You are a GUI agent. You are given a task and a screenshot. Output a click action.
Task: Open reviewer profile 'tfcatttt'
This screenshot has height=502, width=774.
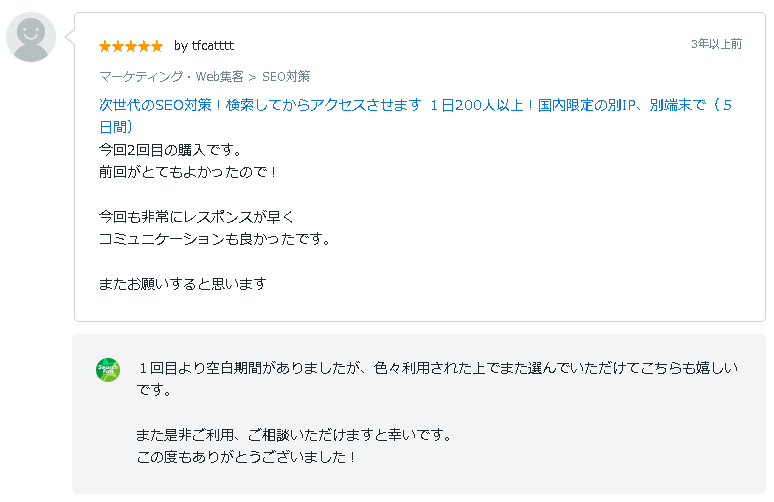point(213,46)
